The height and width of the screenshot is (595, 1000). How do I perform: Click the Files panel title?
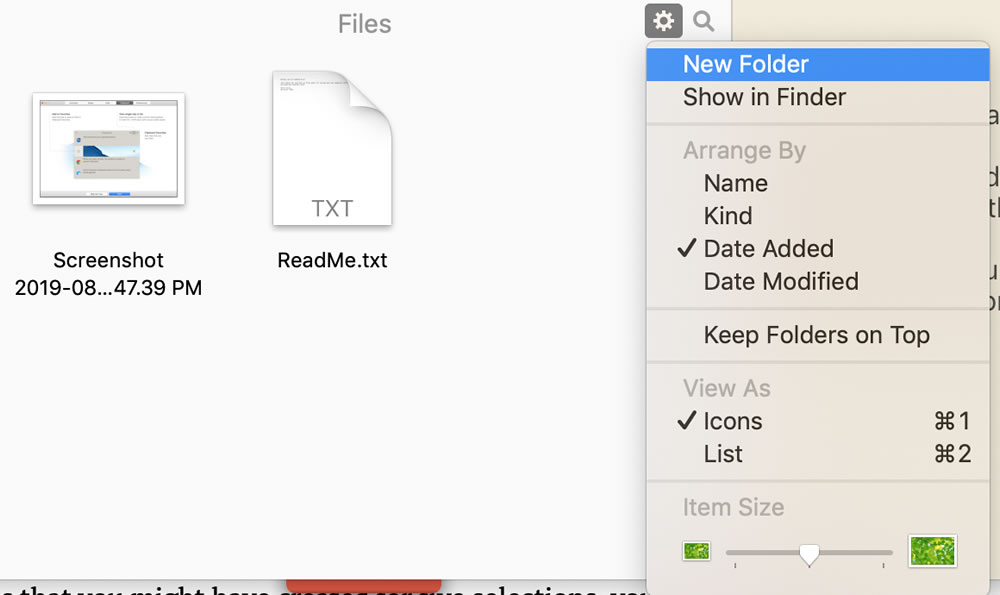tap(364, 24)
